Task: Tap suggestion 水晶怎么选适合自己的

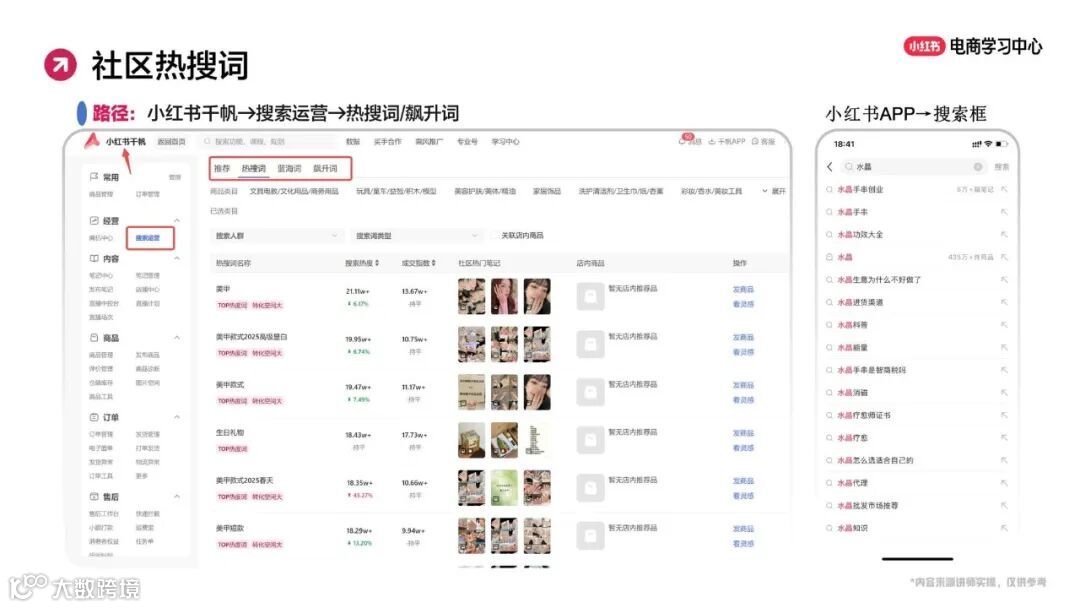Action: pyautogui.click(x=875, y=460)
